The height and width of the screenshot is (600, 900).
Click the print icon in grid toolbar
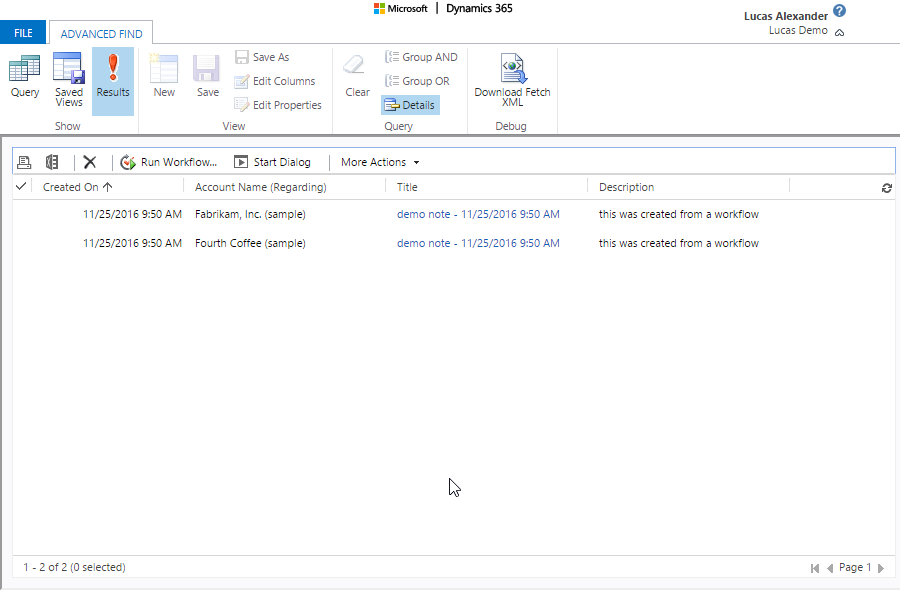click(24, 162)
